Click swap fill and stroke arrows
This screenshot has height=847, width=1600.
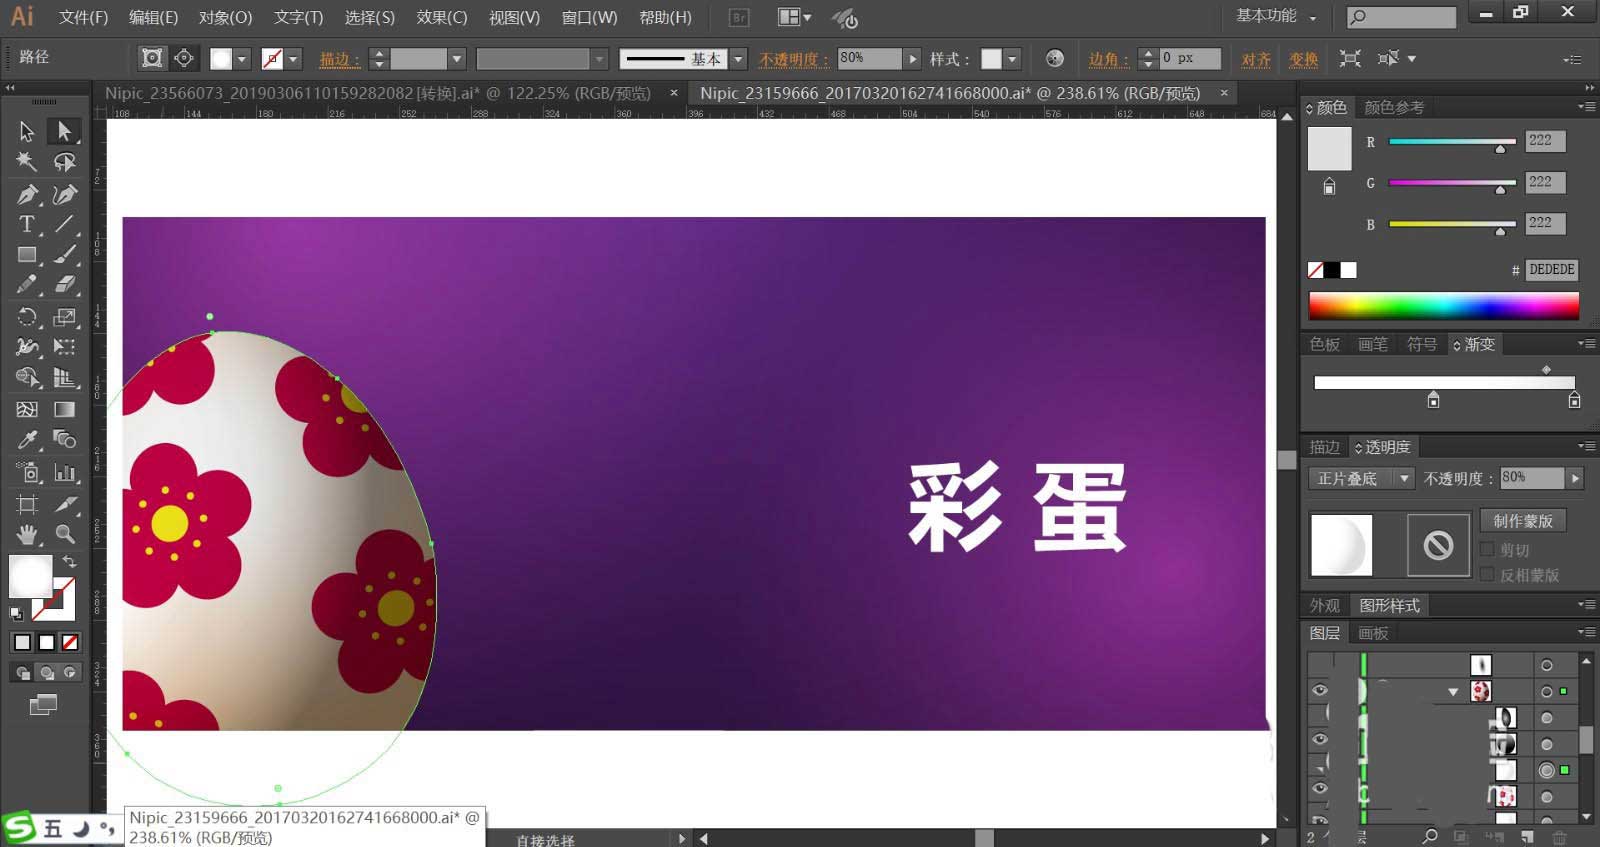tap(69, 562)
